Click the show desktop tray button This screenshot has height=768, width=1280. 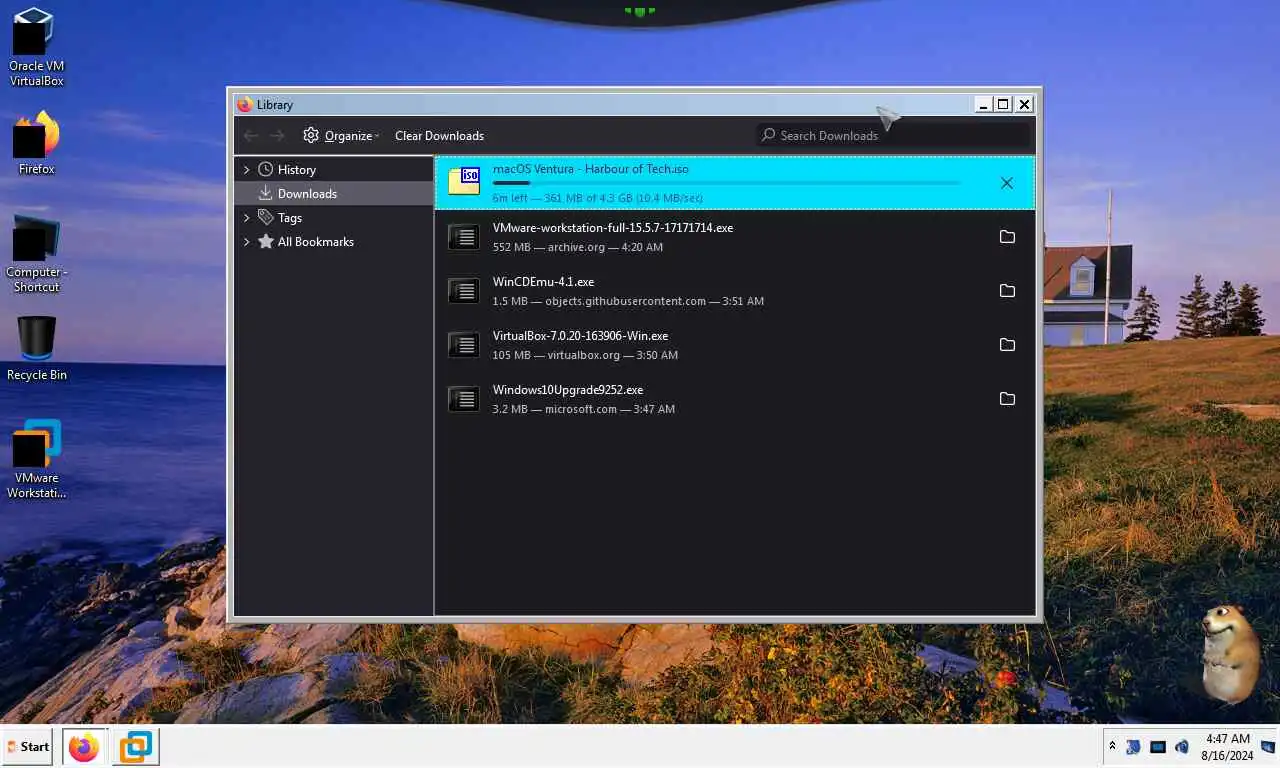coord(1268,747)
